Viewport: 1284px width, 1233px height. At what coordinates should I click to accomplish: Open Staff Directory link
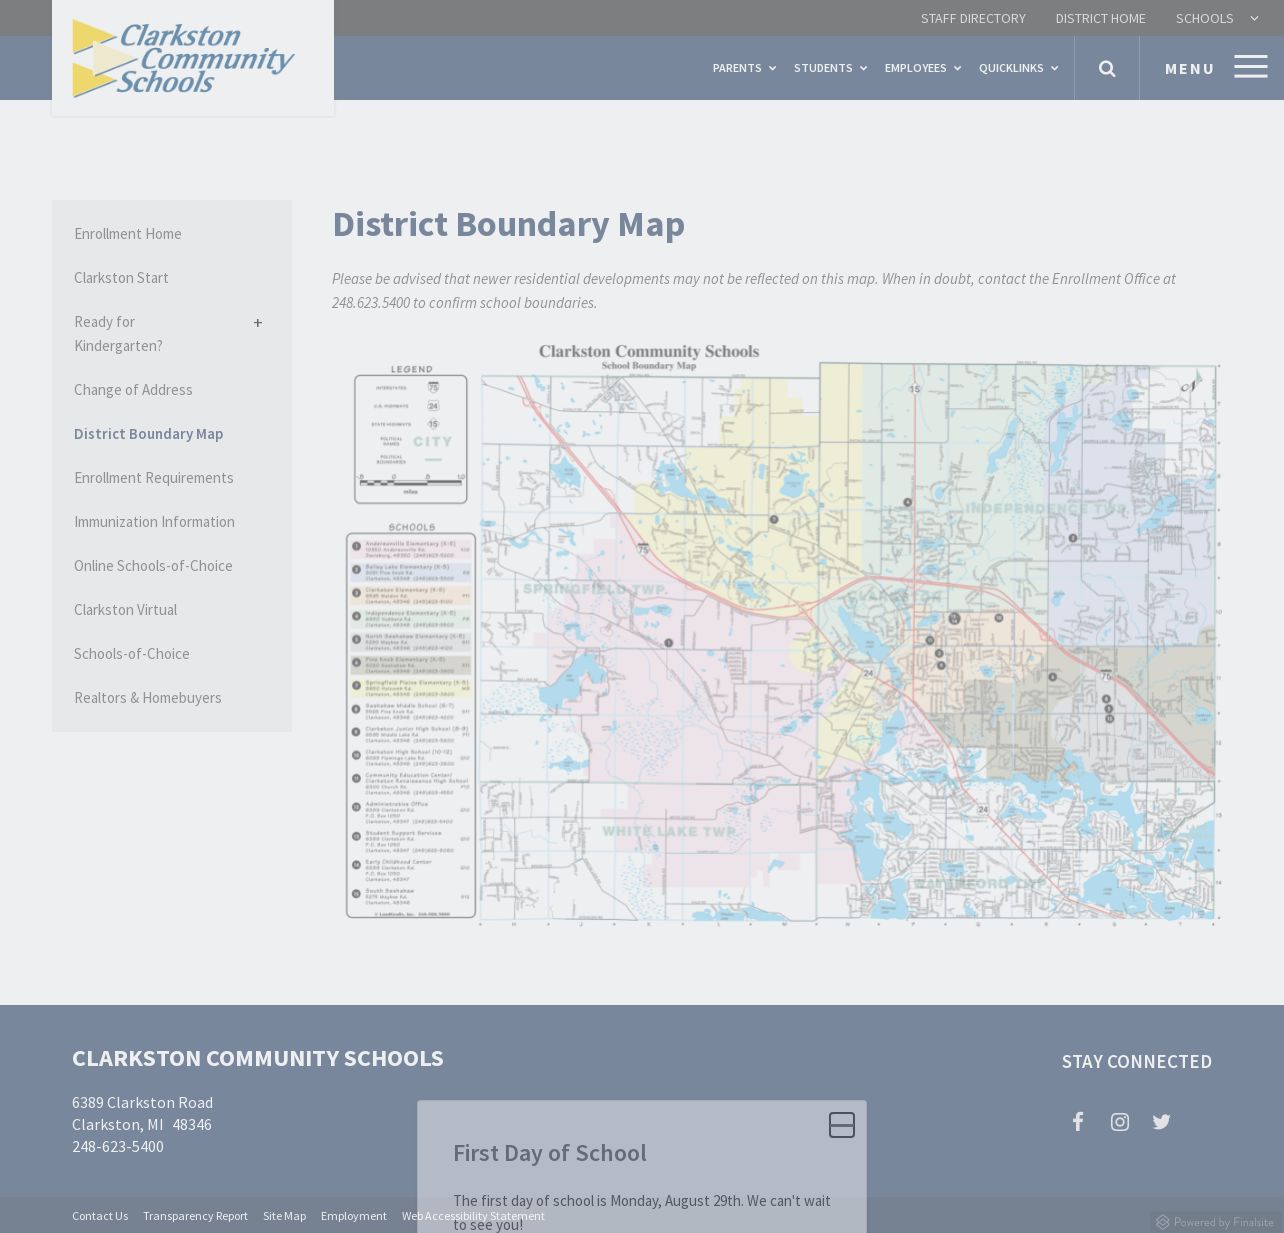973,18
